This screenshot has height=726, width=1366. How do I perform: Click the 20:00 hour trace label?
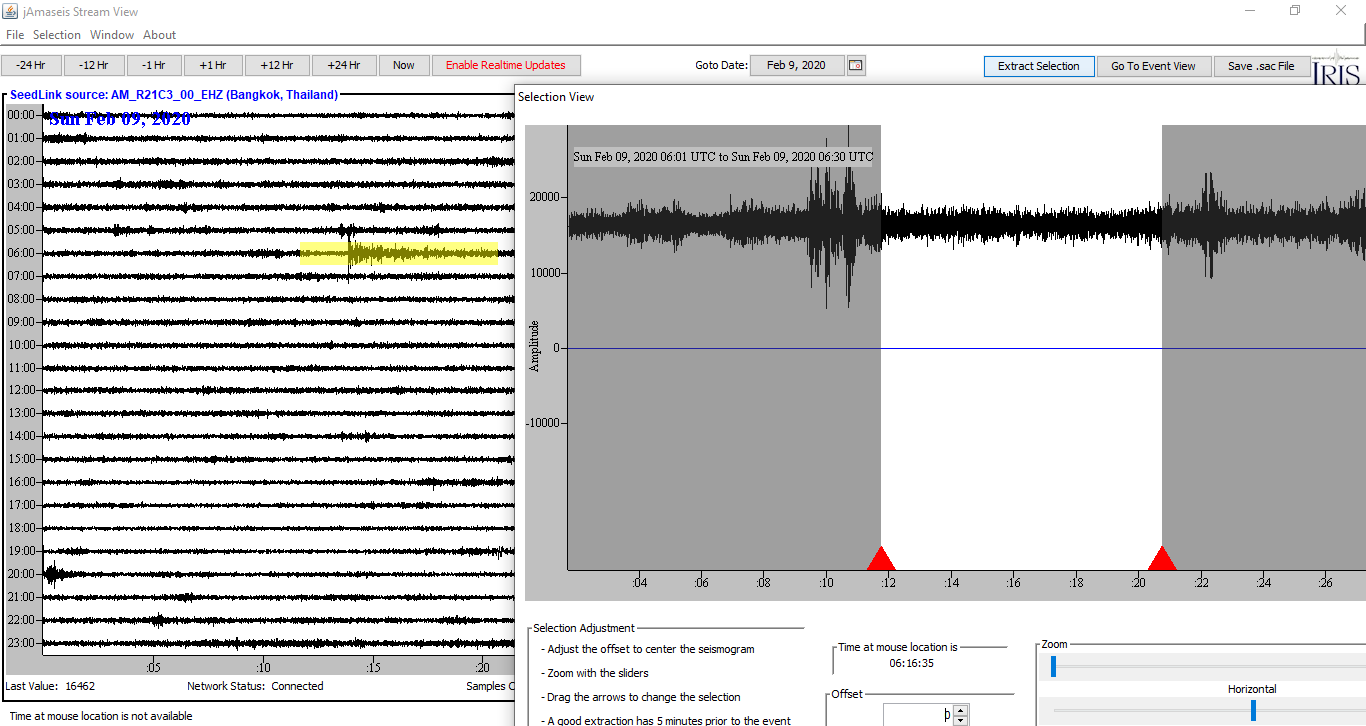pyautogui.click(x=21, y=574)
